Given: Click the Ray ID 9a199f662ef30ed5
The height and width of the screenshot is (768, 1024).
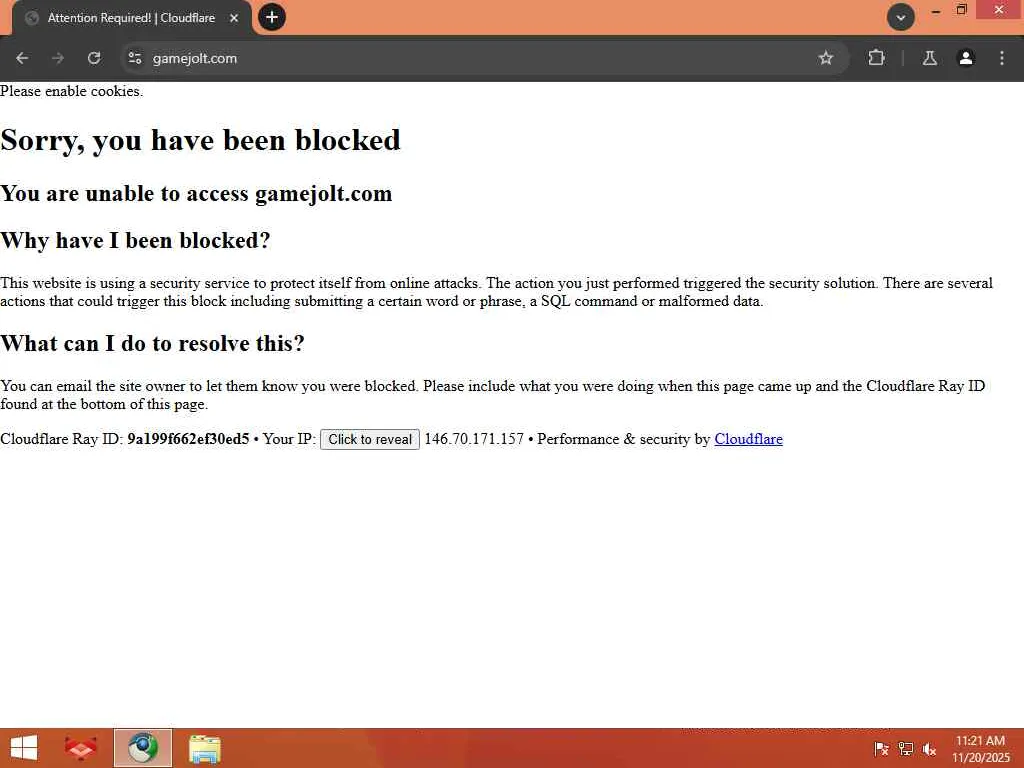Looking at the screenshot, I should (188, 439).
